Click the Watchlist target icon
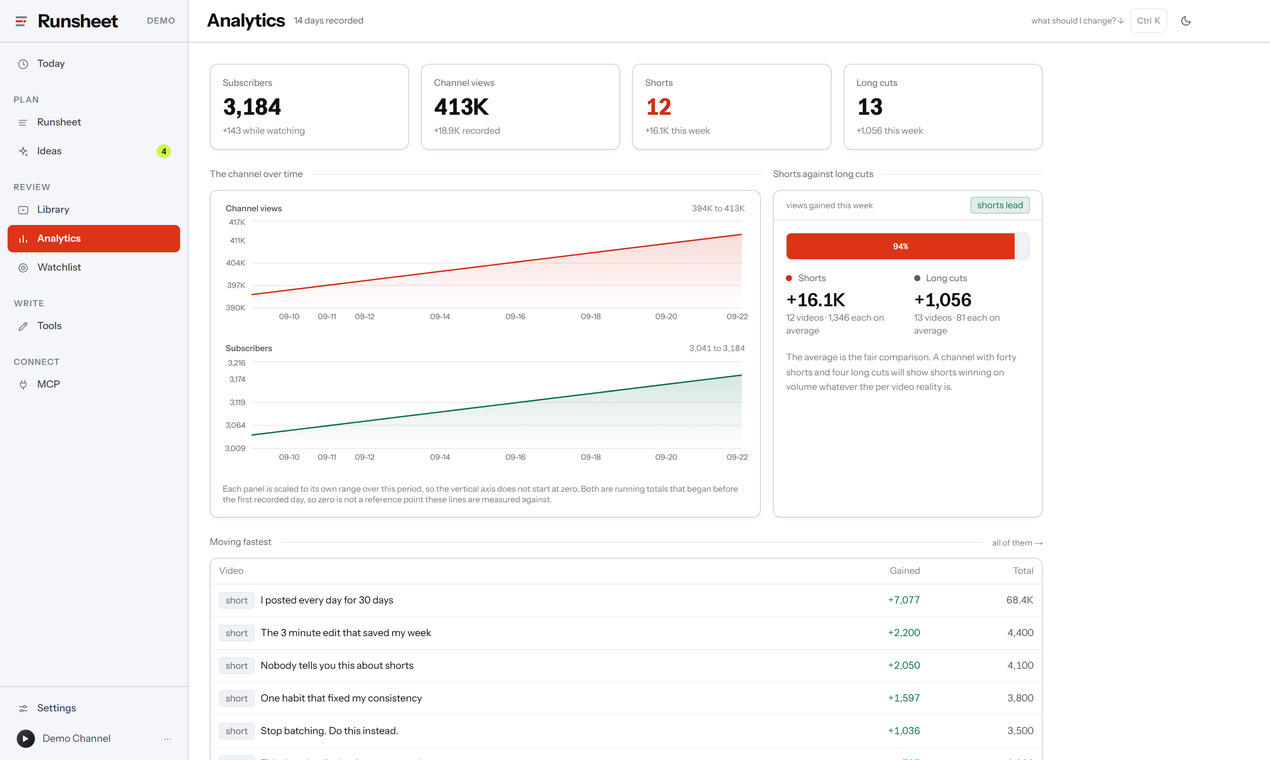1270x760 pixels. coord(23,268)
